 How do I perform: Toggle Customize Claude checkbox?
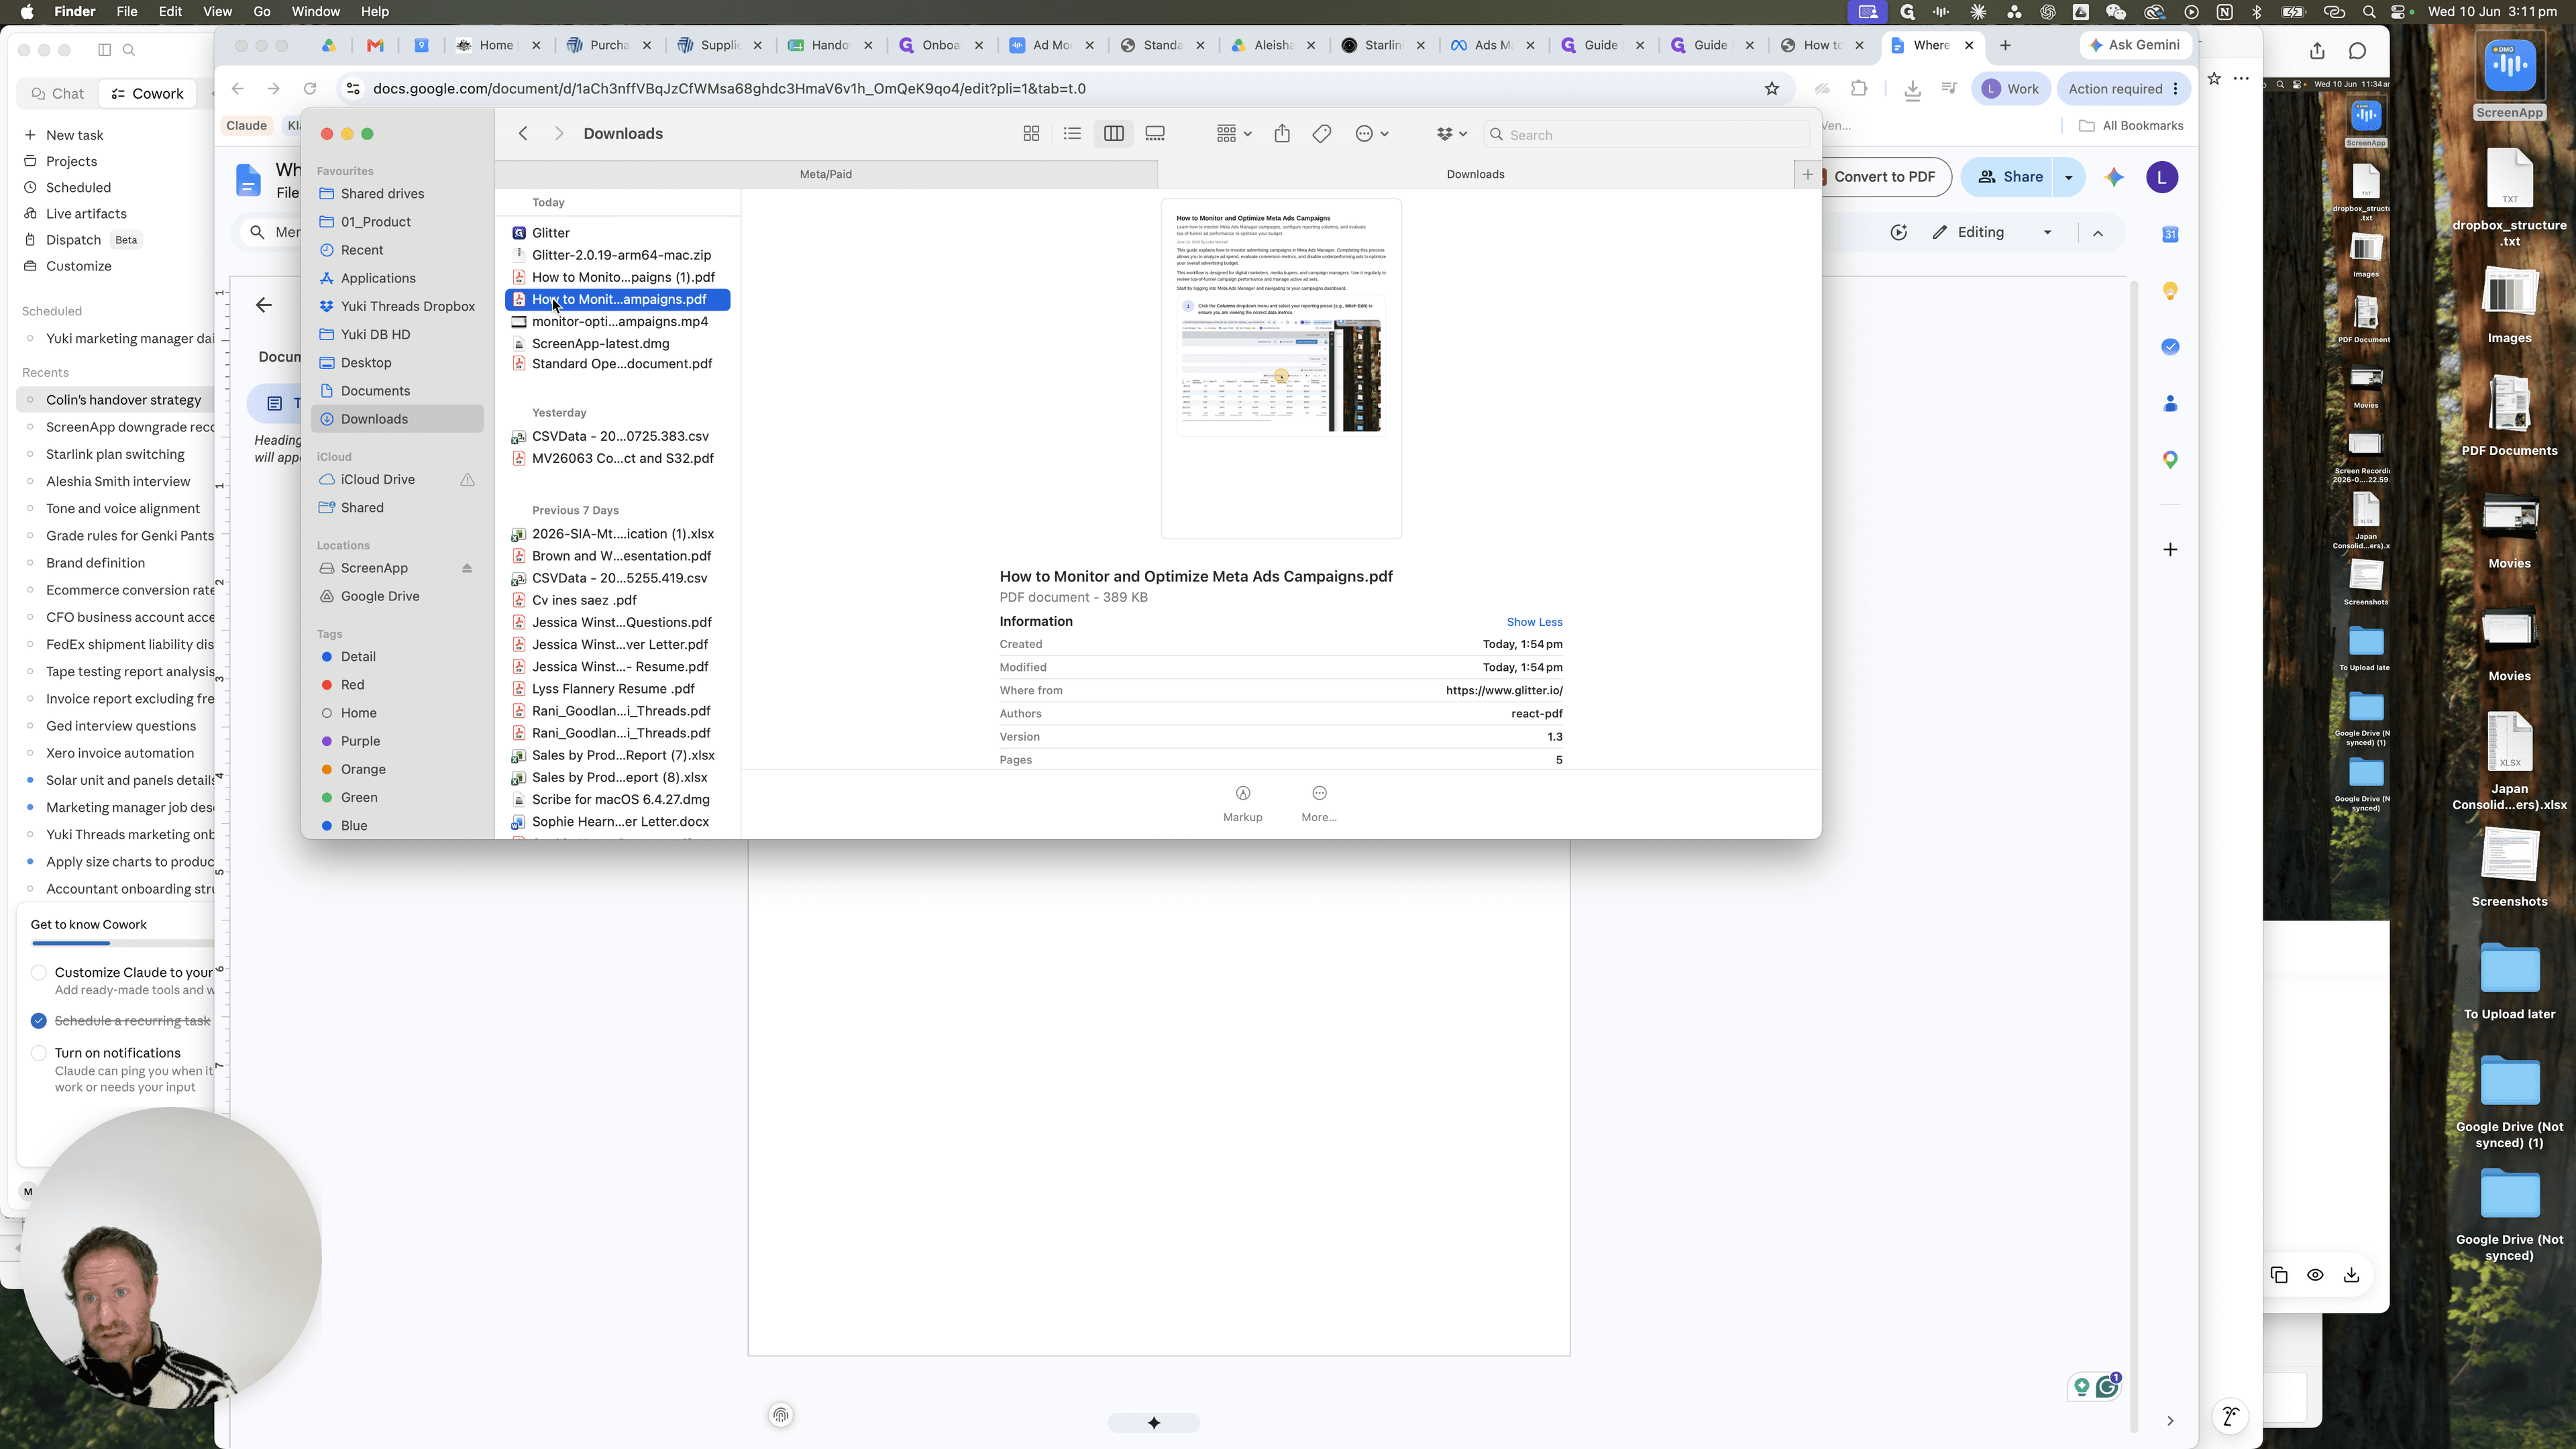38,972
